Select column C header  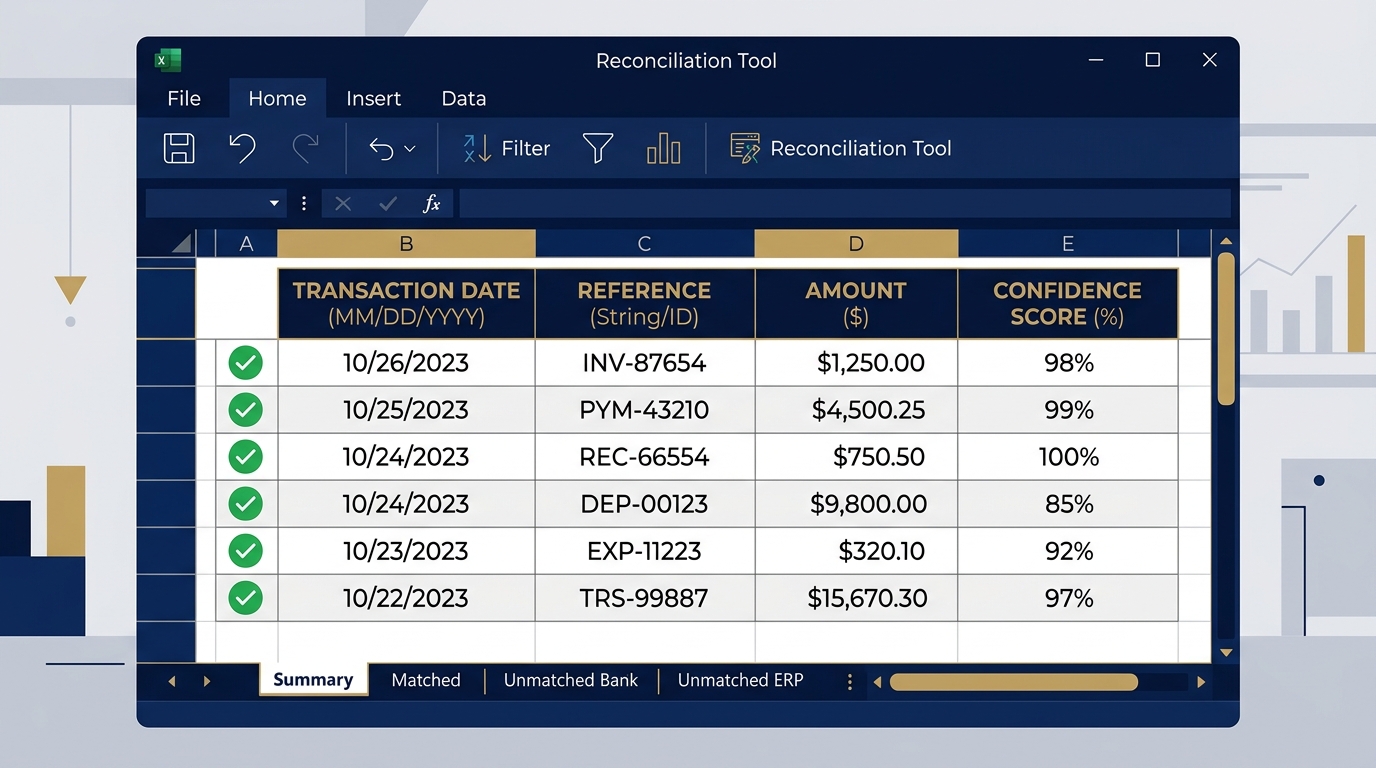(x=645, y=244)
